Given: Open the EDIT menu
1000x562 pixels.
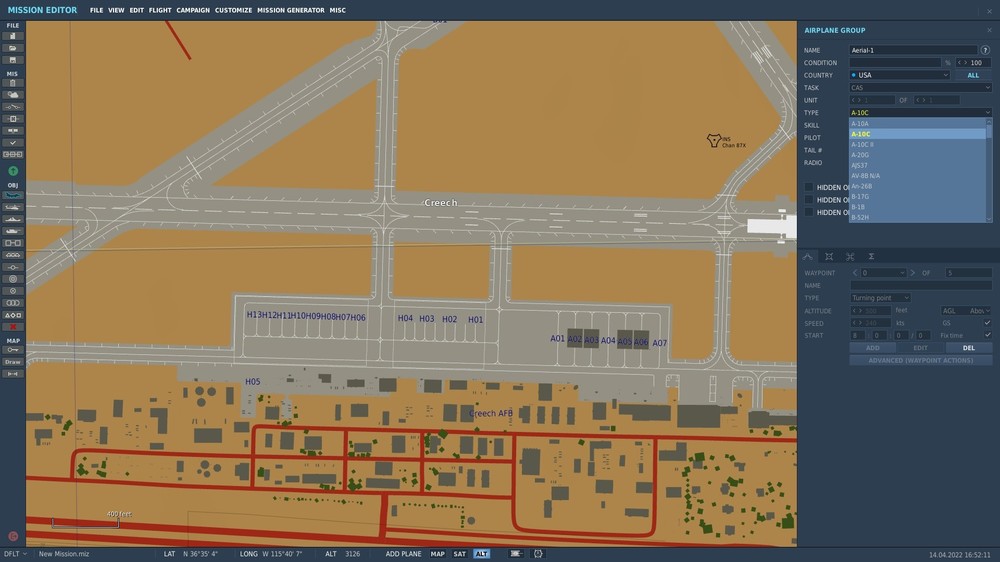Looking at the screenshot, I should tap(136, 10).
